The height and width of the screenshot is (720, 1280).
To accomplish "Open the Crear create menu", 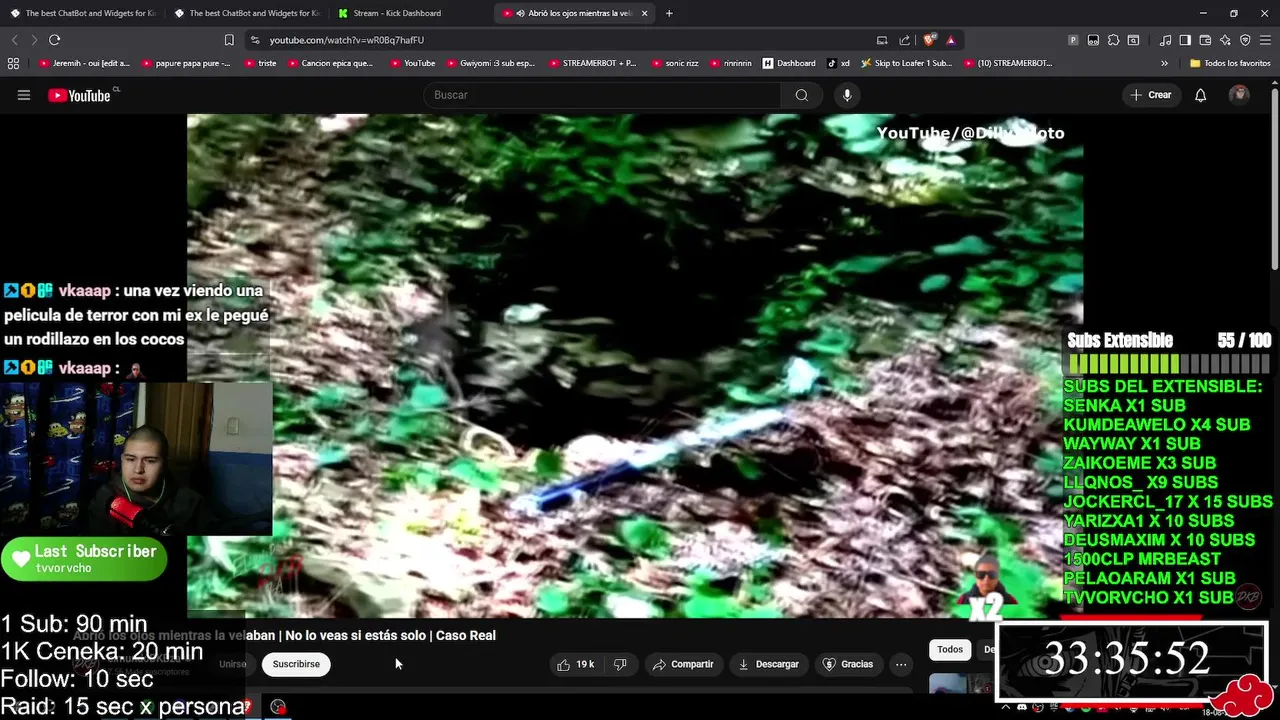I will coord(1150,95).
